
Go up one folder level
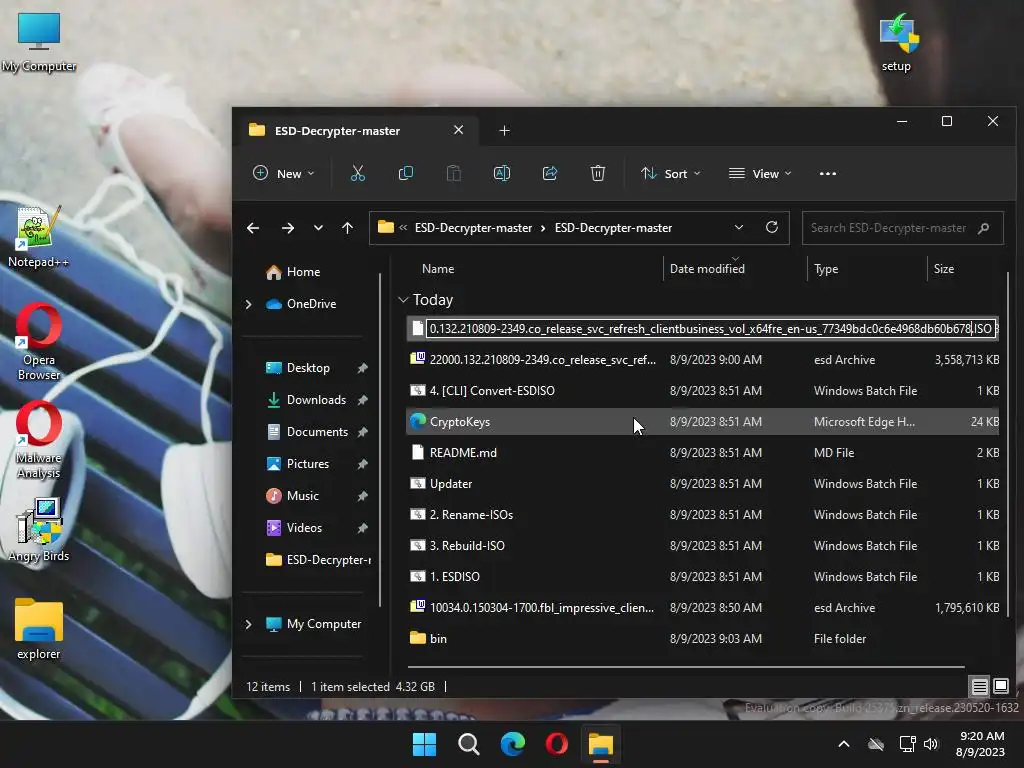pos(347,228)
